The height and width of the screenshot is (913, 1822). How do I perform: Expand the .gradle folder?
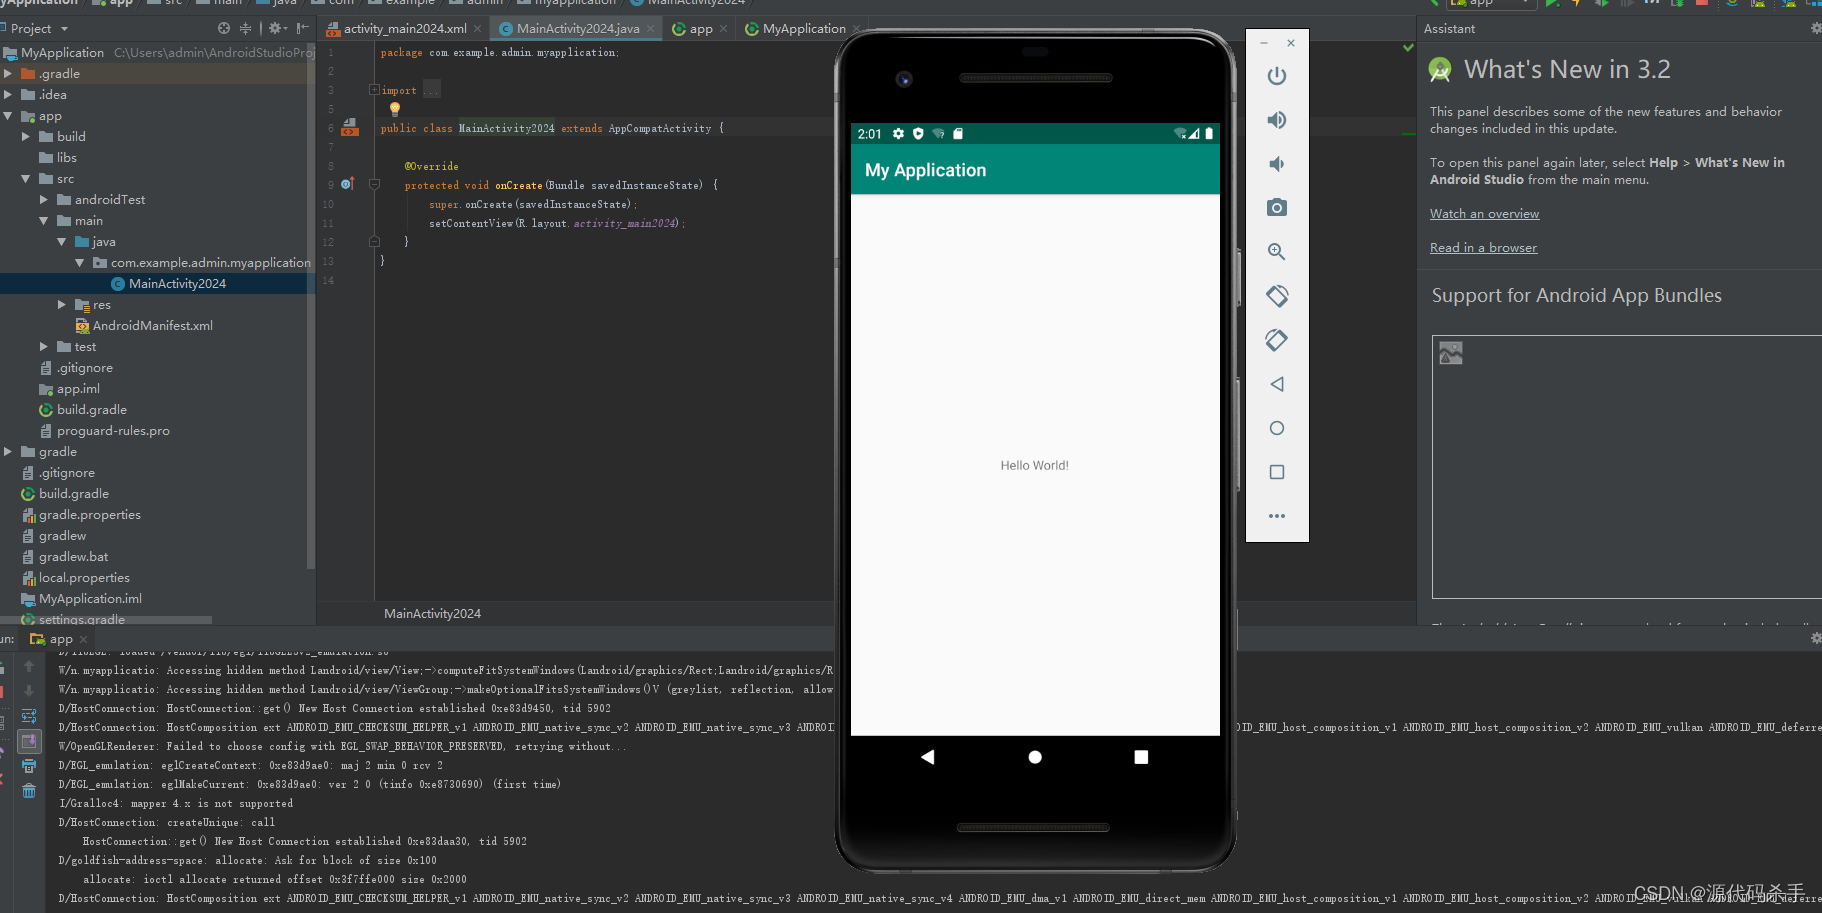[x=8, y=74]
